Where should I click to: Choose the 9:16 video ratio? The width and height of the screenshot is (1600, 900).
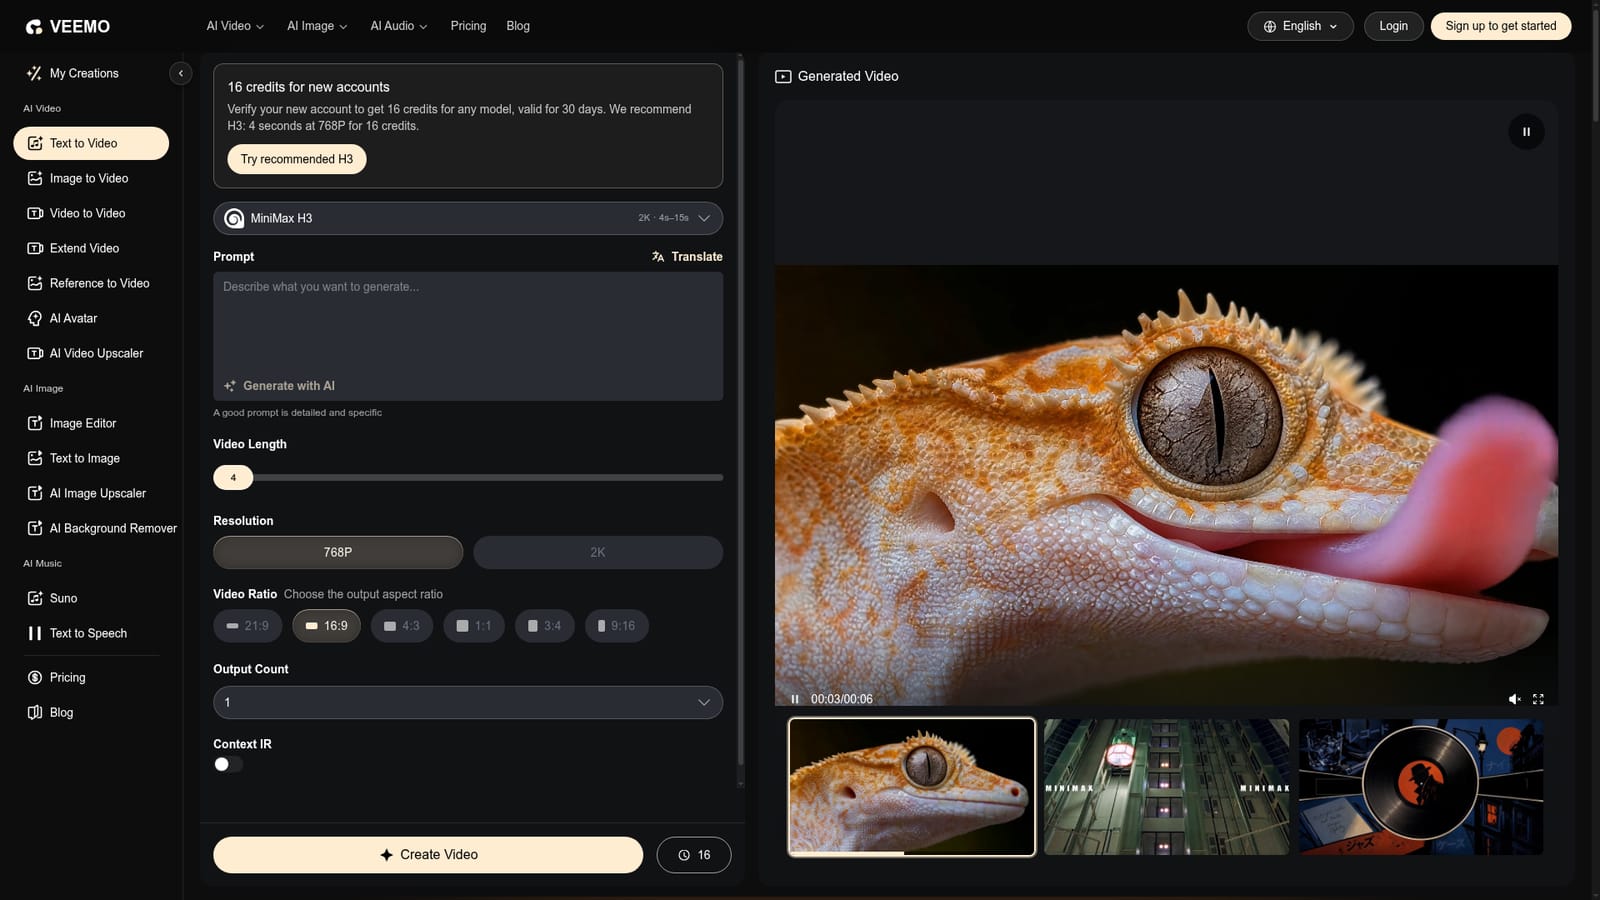click(616, 626)
